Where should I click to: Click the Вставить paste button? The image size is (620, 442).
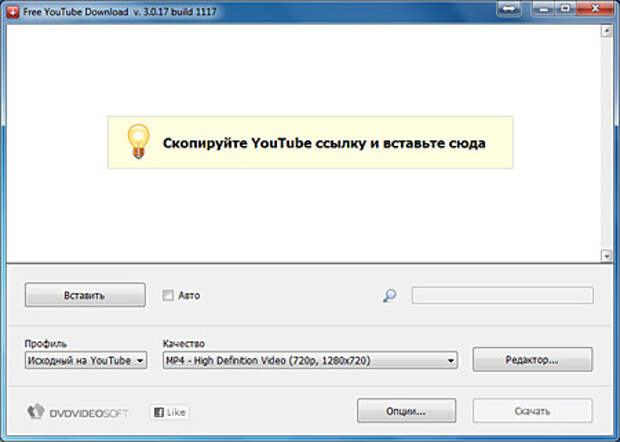click(x=85, y=295)
